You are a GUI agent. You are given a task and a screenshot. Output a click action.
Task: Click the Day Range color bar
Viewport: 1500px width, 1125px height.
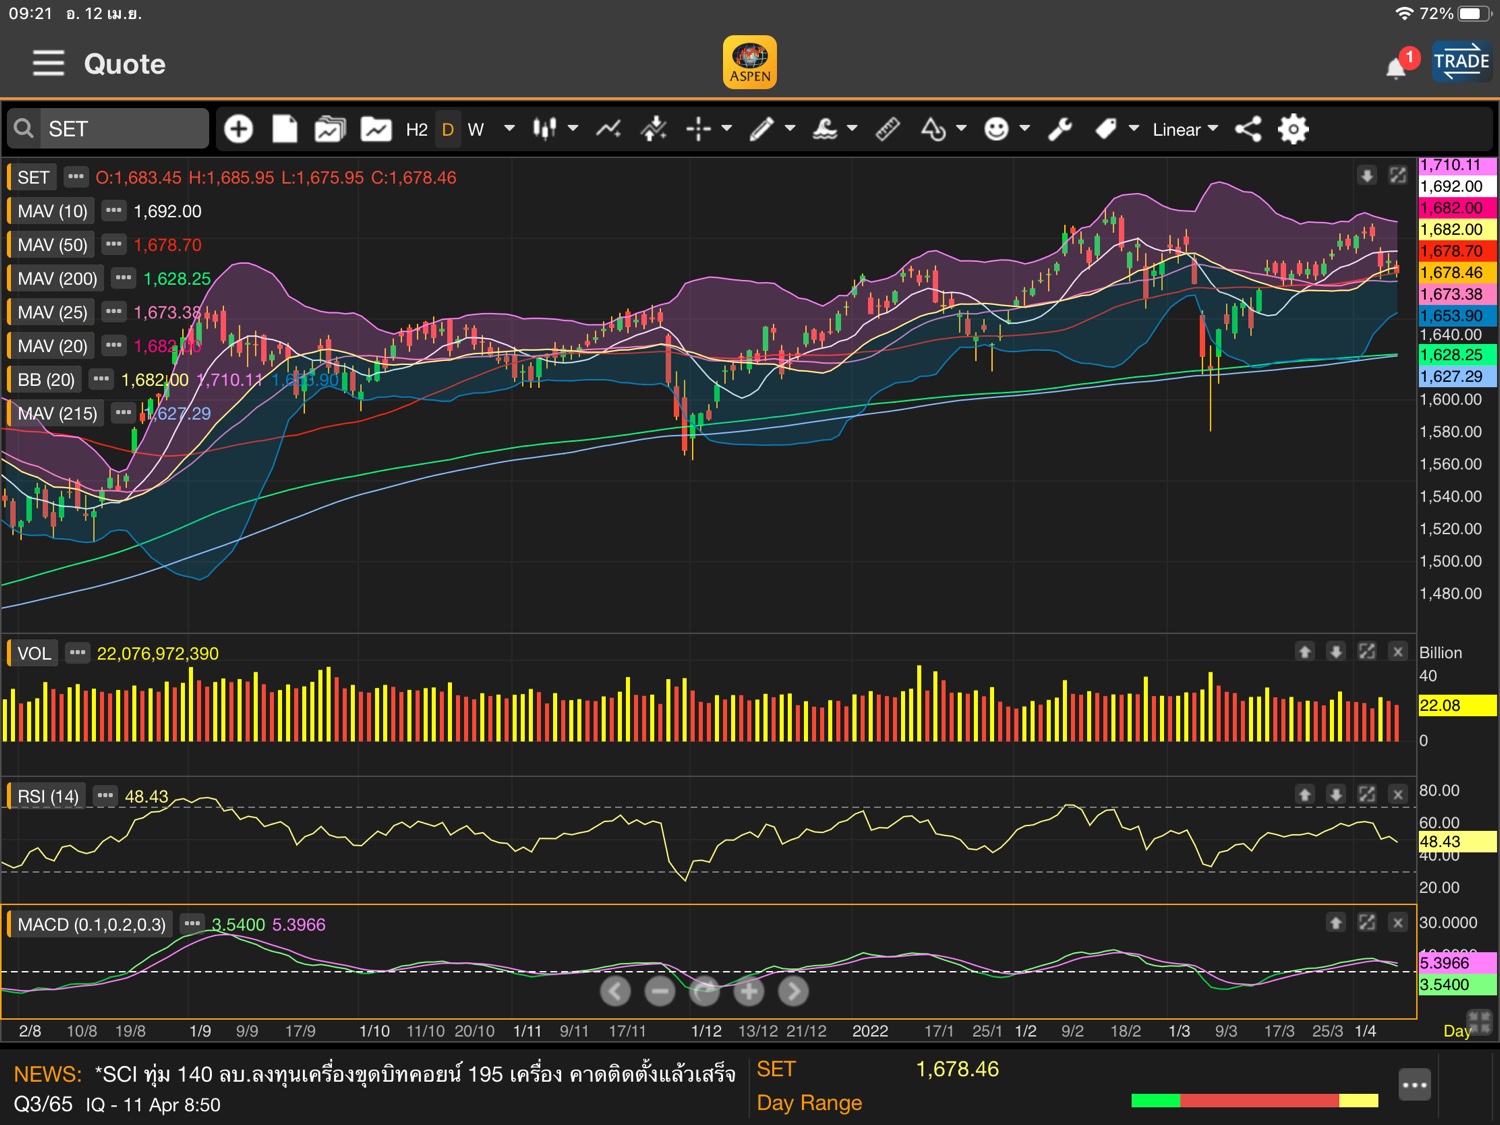1254,1100
